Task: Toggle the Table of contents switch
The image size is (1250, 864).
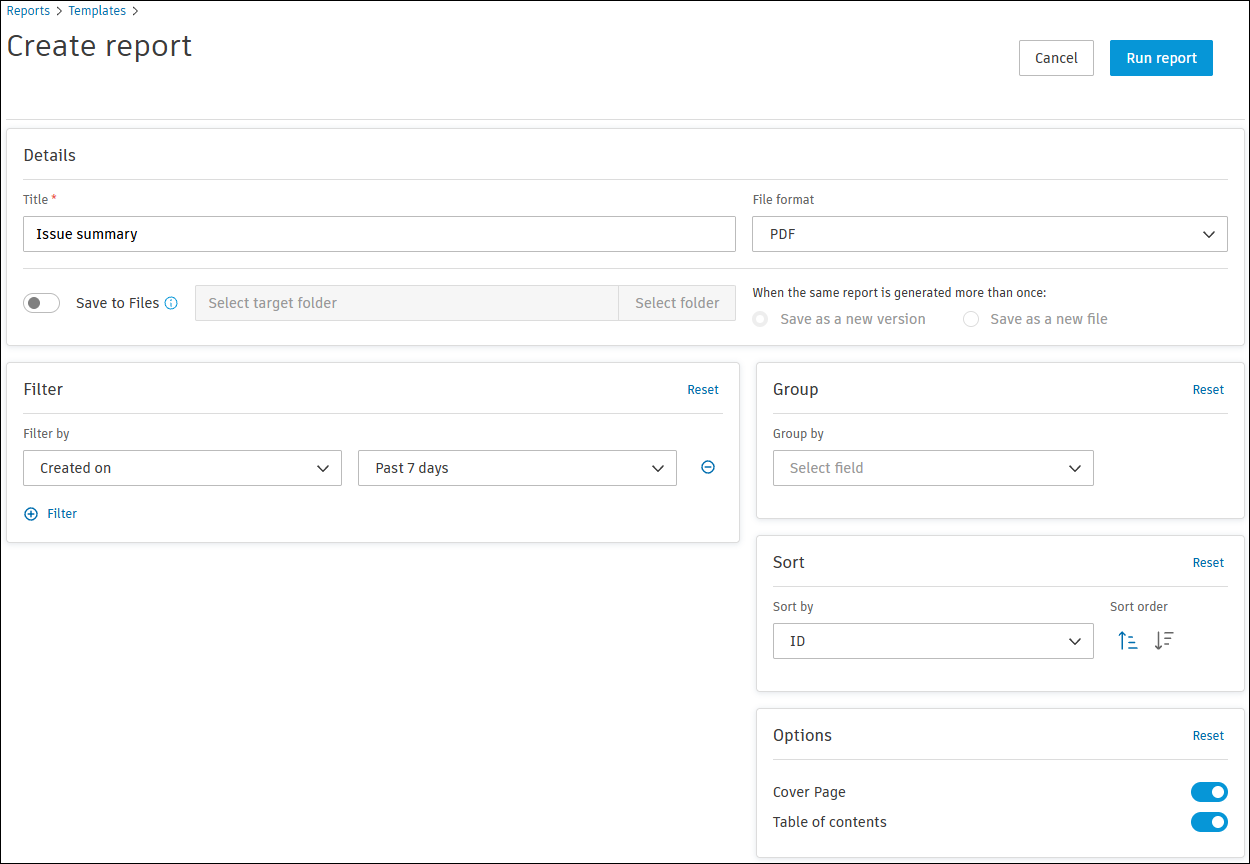Action: (1209, 822)
